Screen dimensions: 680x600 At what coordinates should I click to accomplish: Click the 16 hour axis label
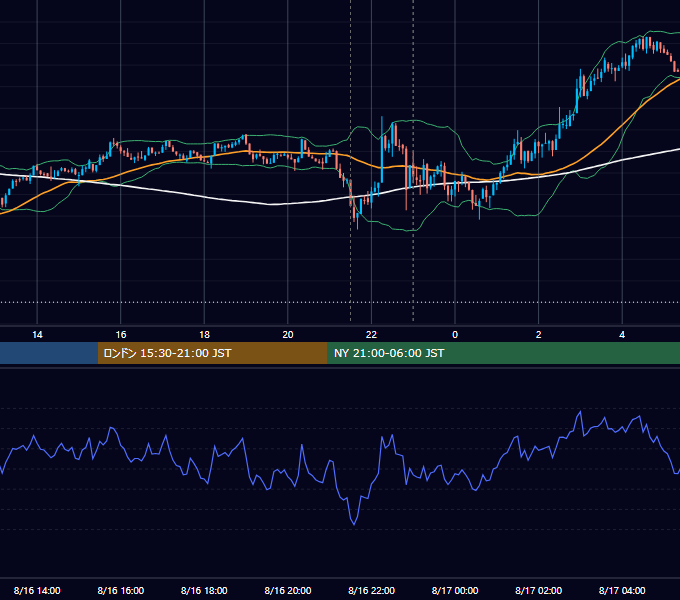(x=121, y=335)
